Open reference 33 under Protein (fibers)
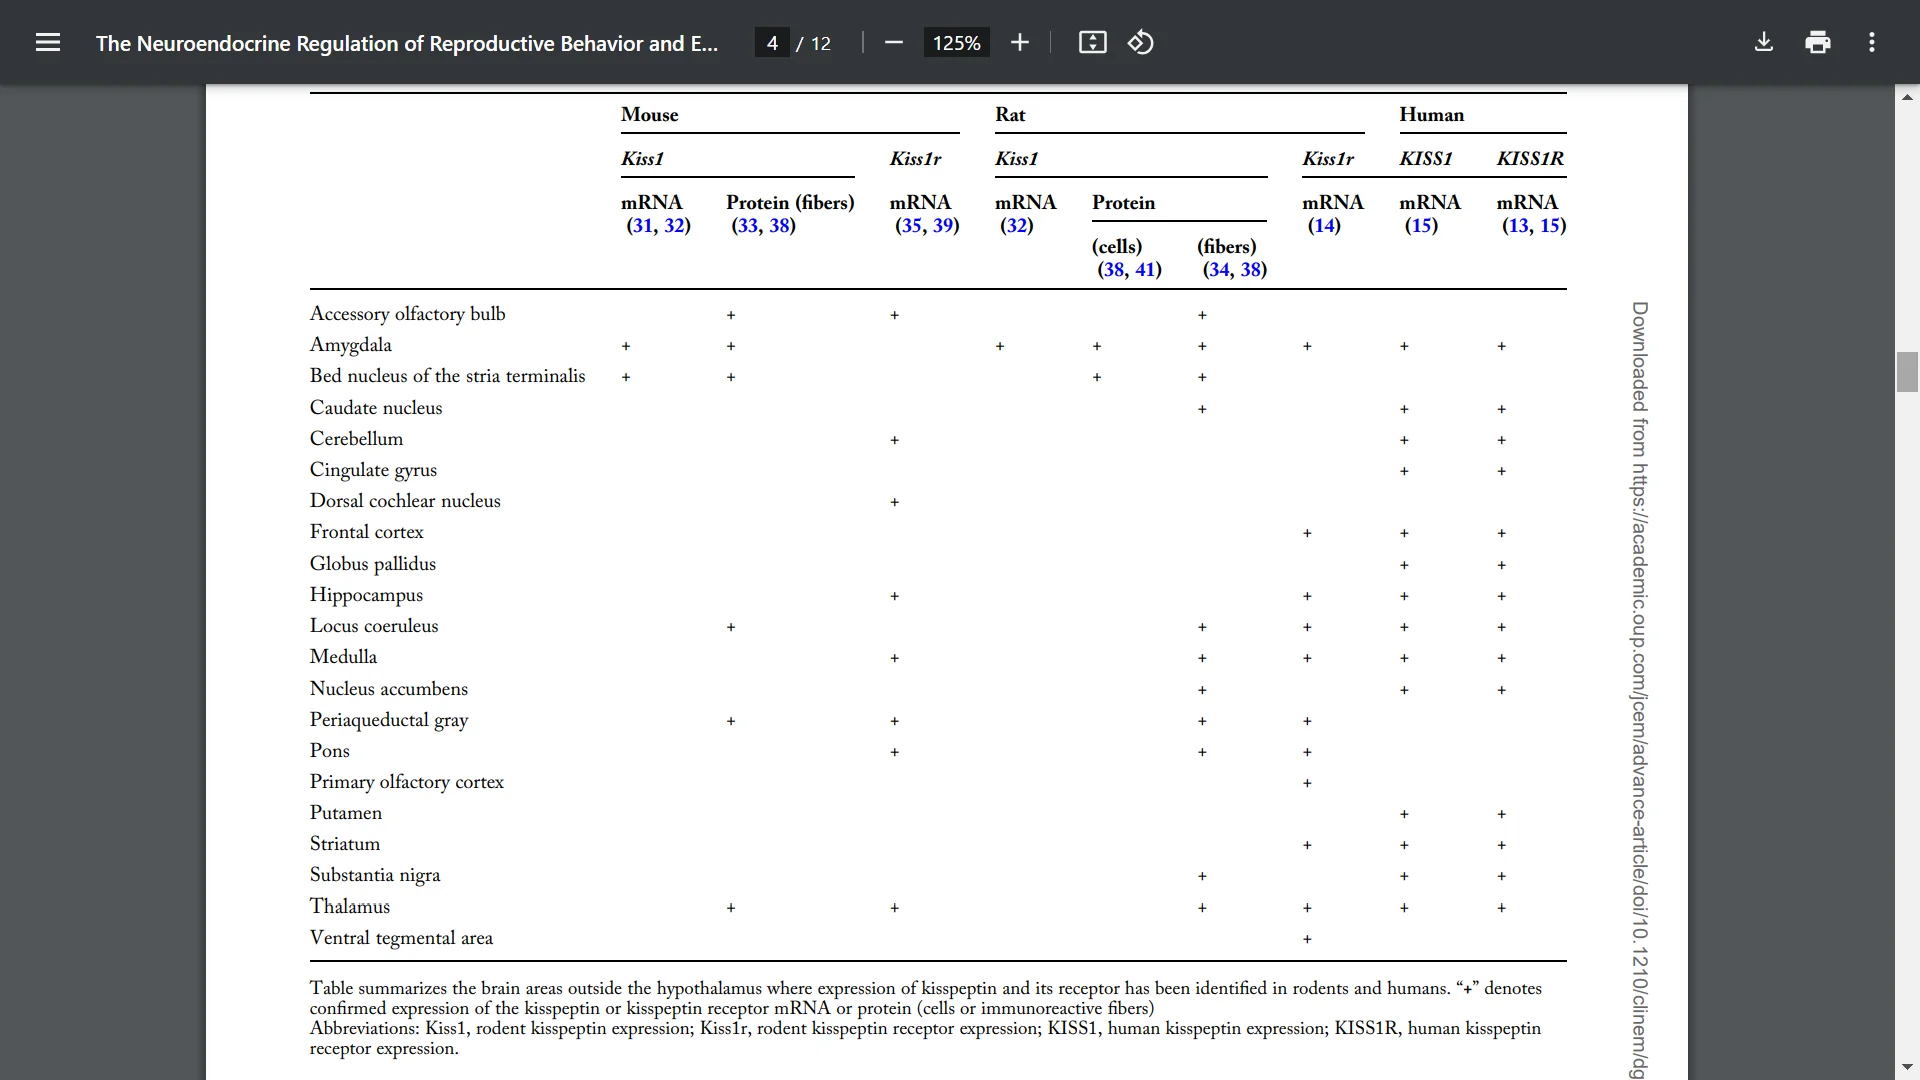 click(747, 225)
